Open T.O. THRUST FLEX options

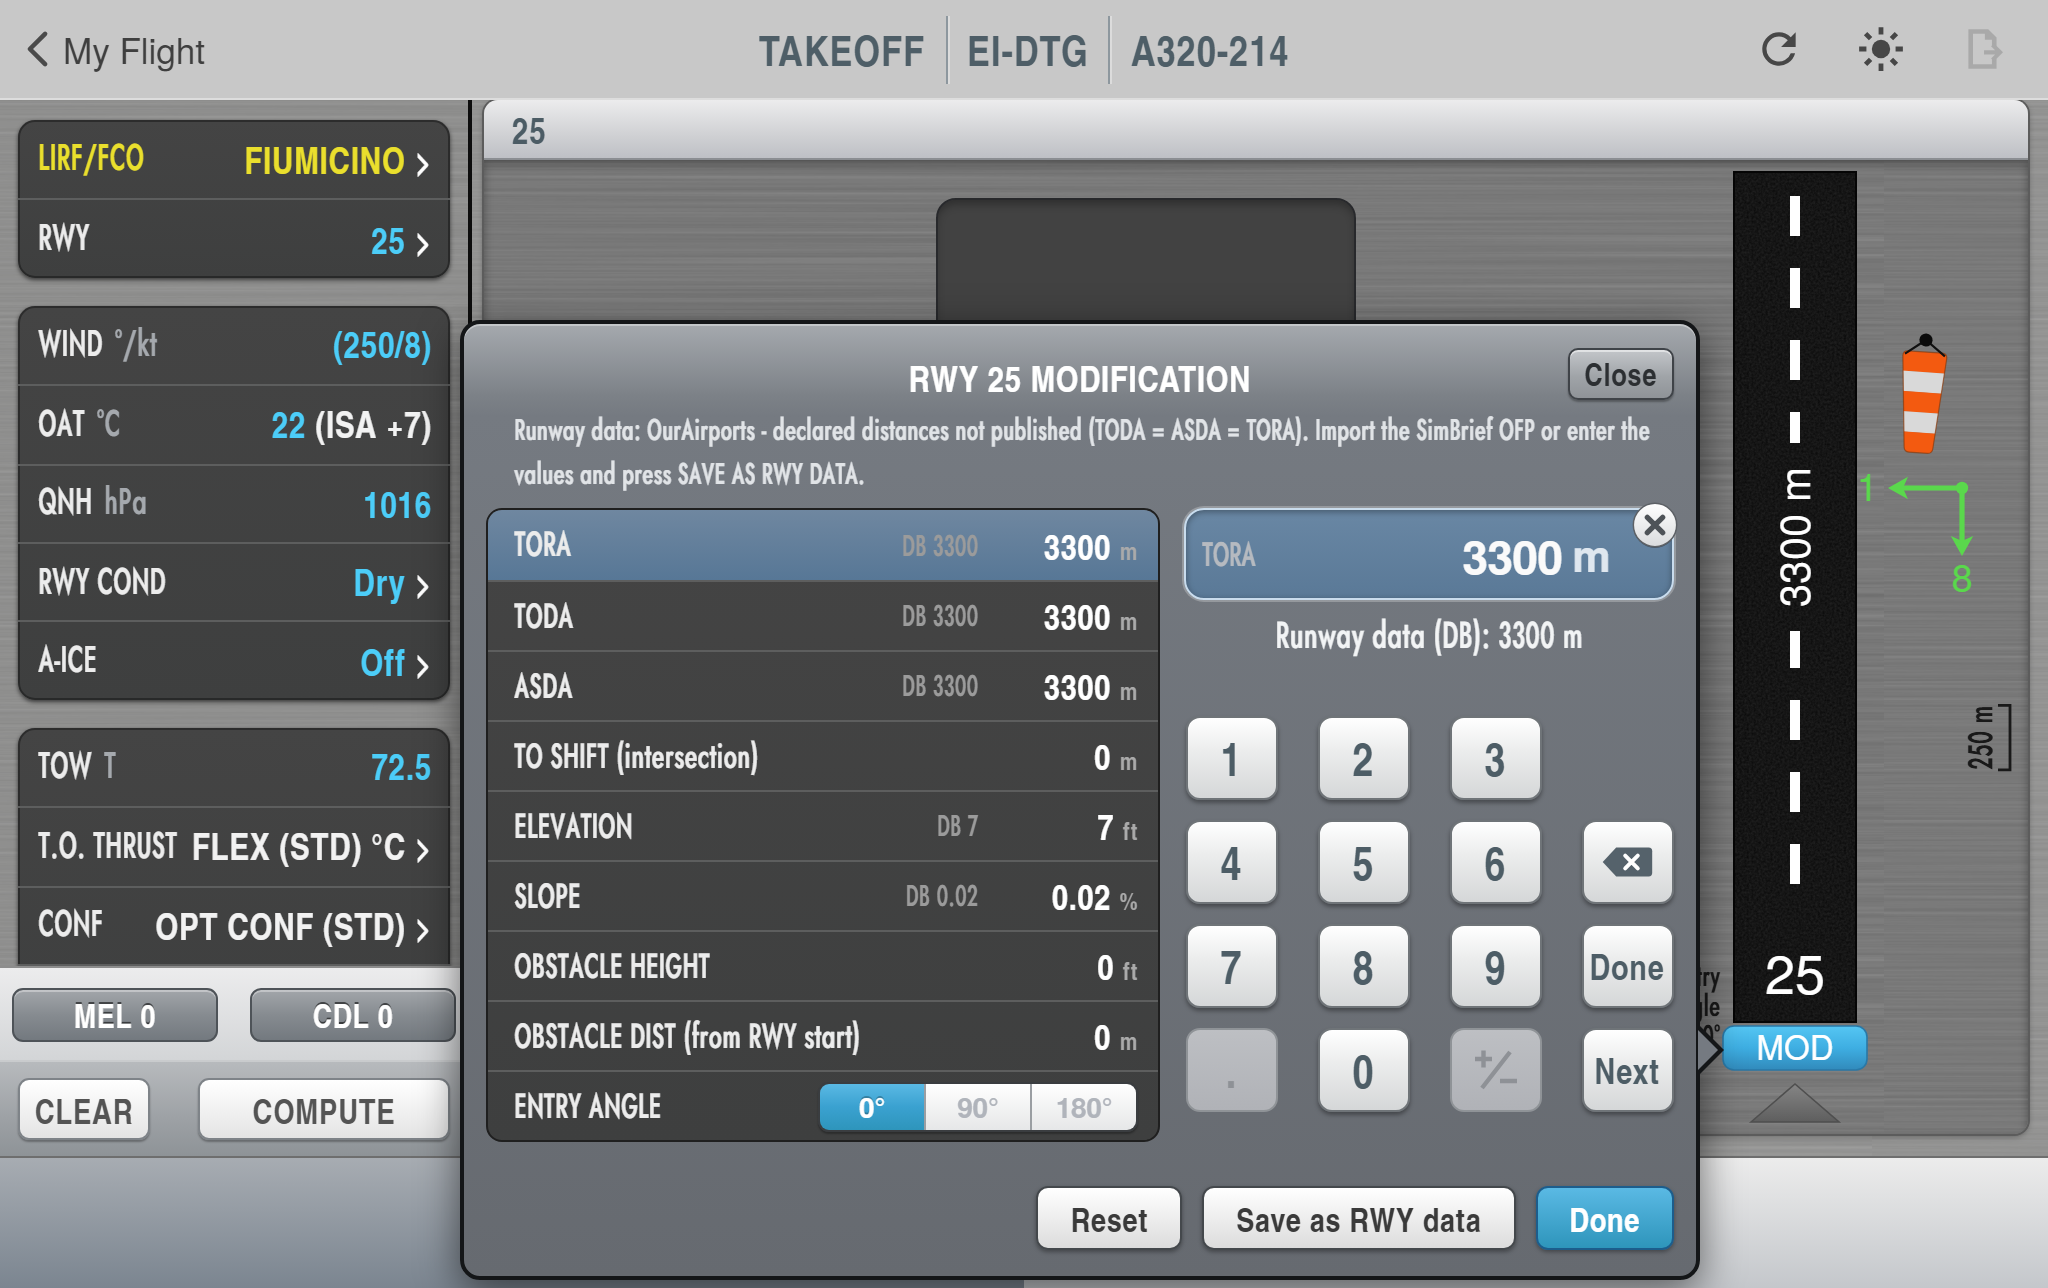(234, 847)
